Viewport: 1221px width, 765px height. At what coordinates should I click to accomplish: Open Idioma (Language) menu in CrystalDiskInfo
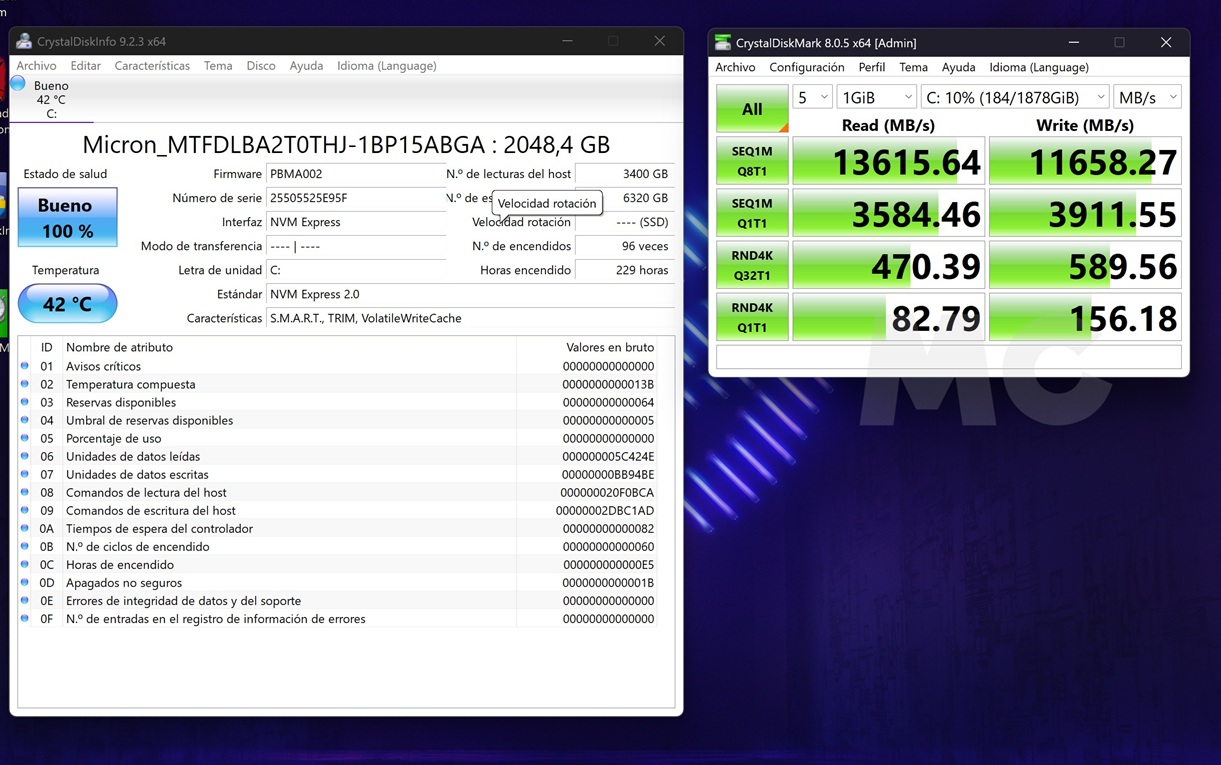[x=387, y=66]
